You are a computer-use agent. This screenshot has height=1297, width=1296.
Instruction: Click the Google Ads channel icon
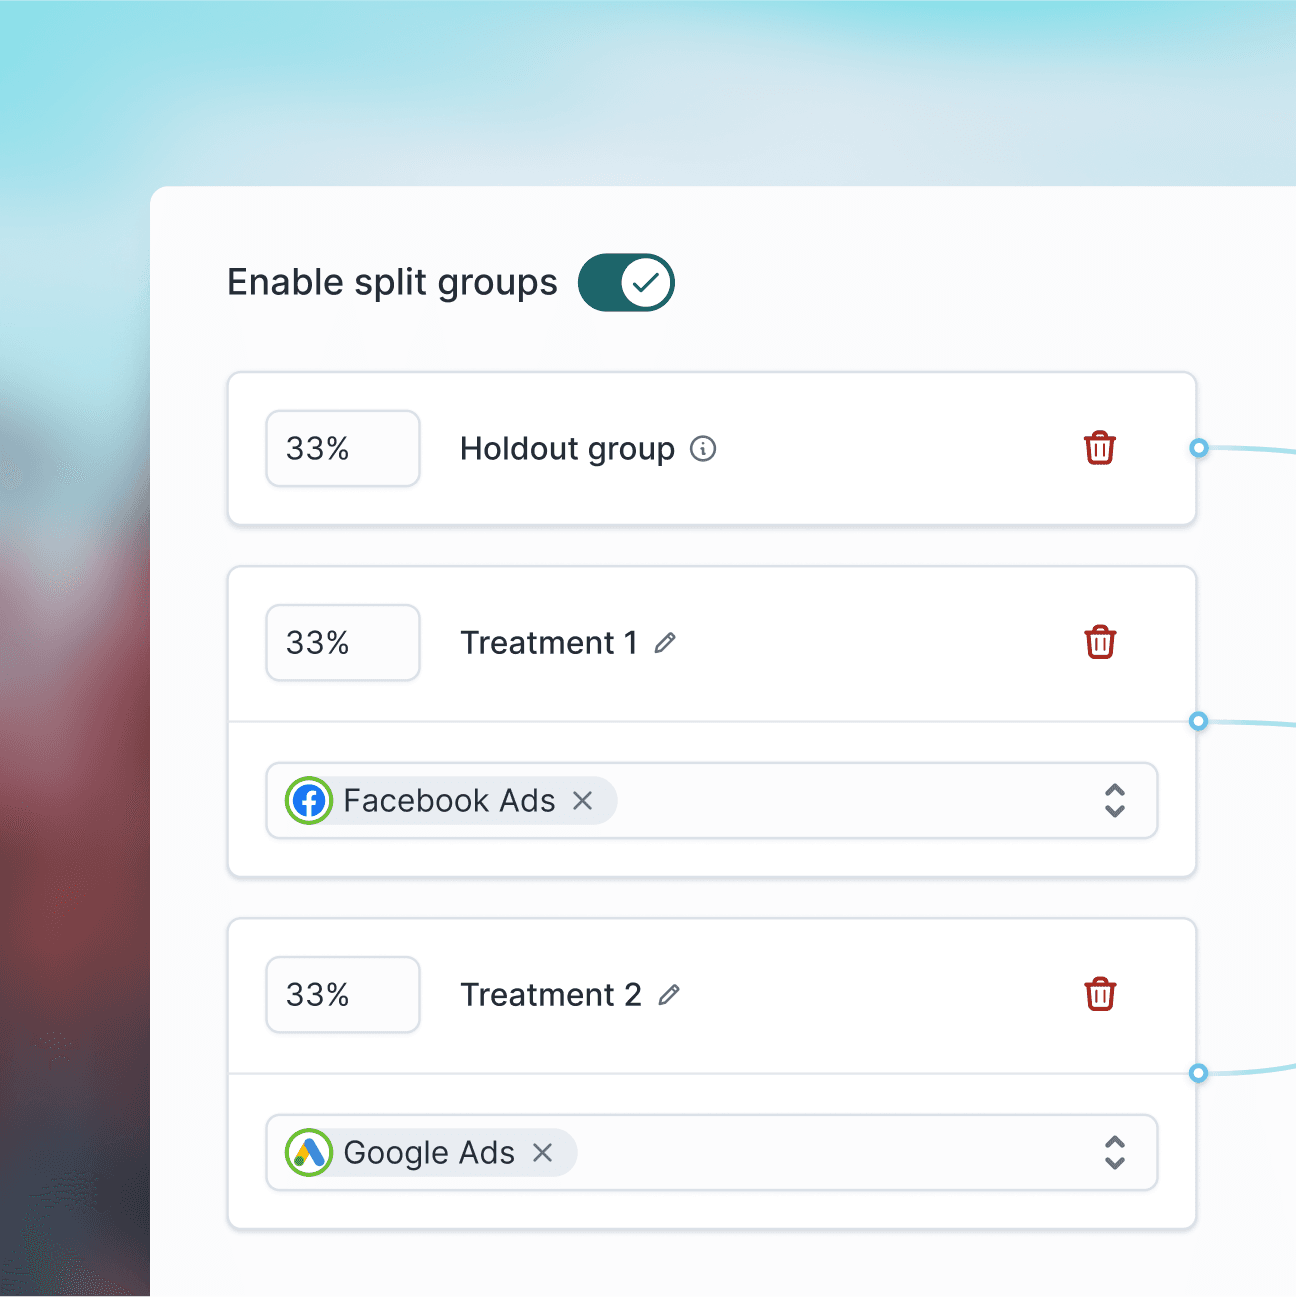pos(309,1152)
